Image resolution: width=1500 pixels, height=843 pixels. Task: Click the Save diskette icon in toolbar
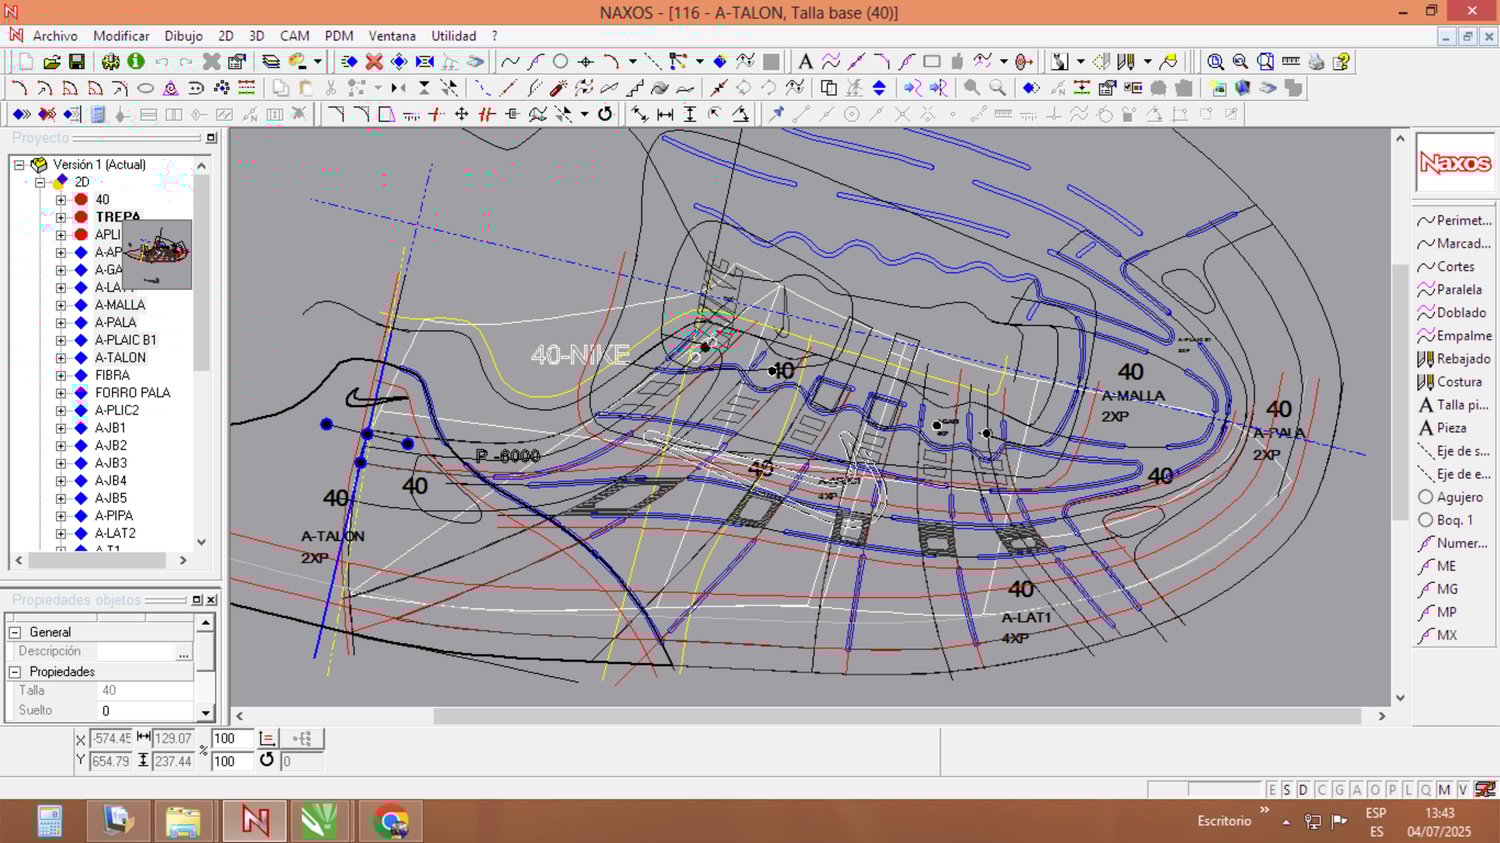click(x=76, y=62)
